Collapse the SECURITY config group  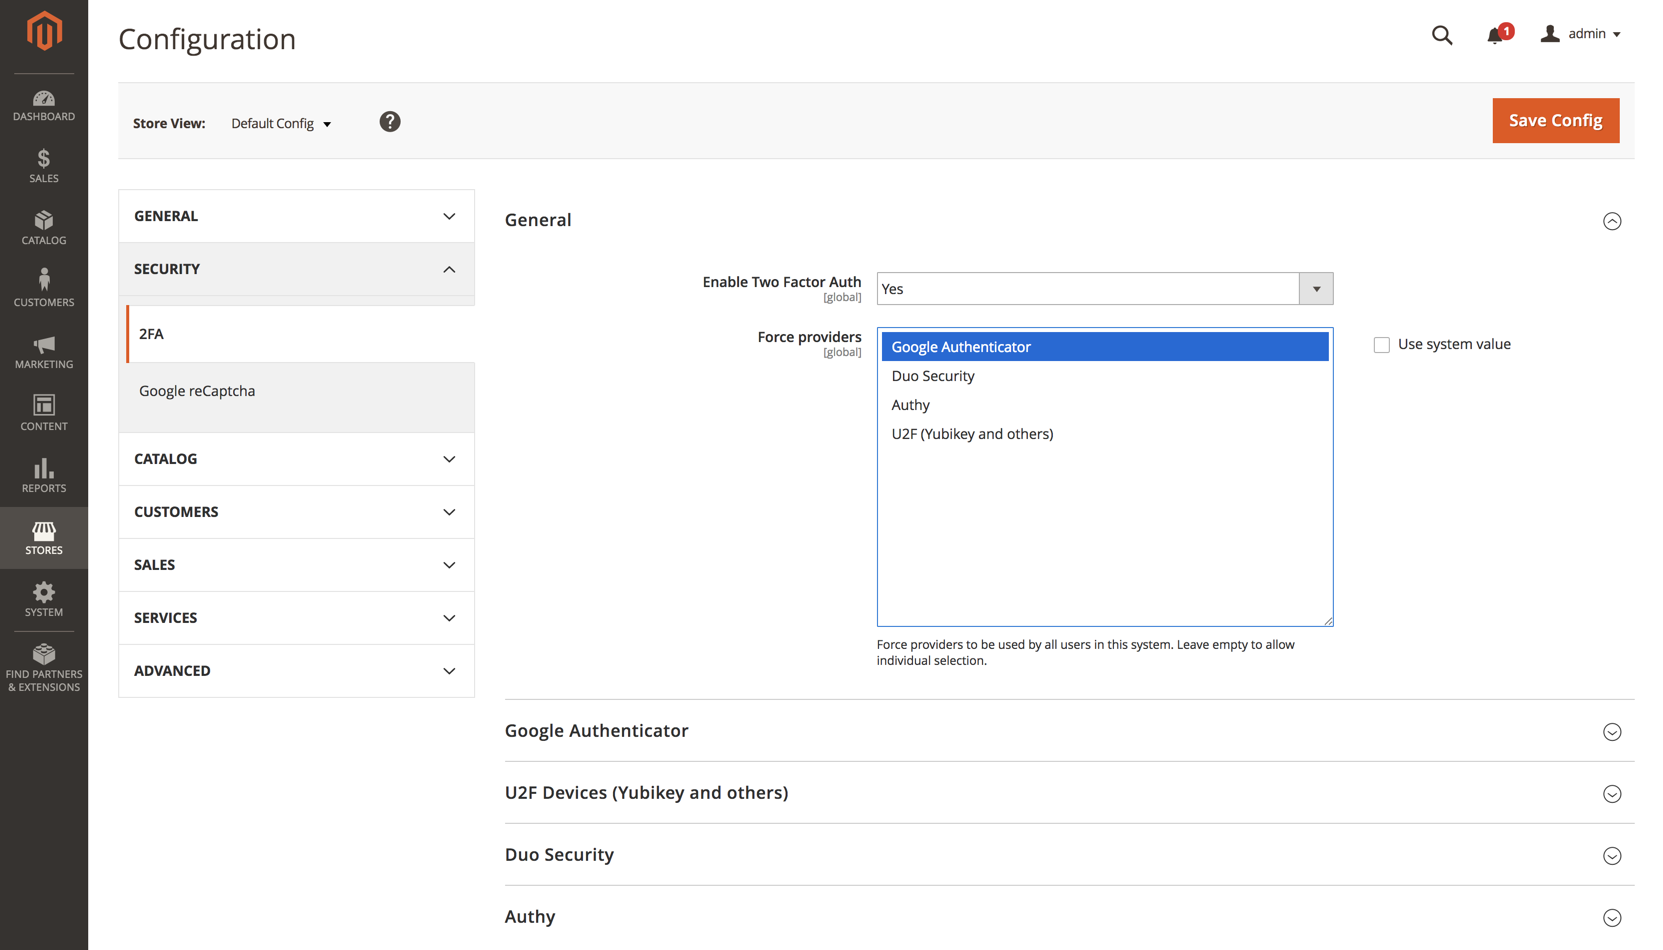pyautogui.click(x=296, y=269)
